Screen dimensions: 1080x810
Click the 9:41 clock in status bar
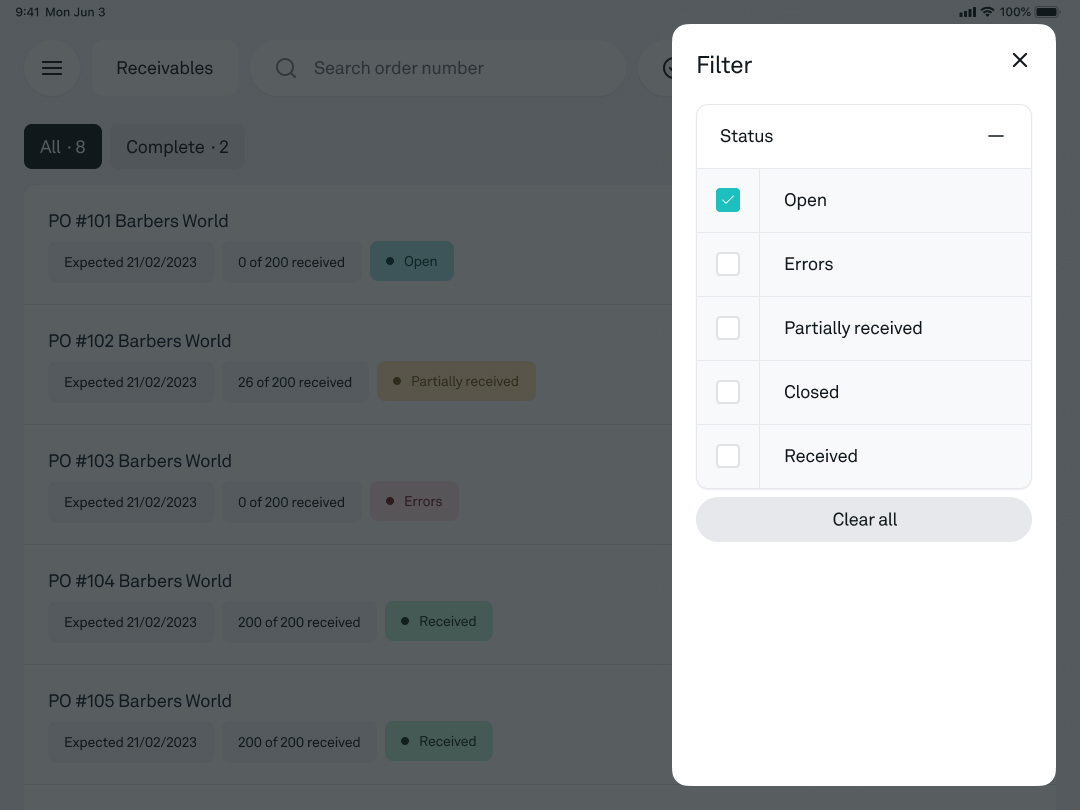[x=28, y=12]
